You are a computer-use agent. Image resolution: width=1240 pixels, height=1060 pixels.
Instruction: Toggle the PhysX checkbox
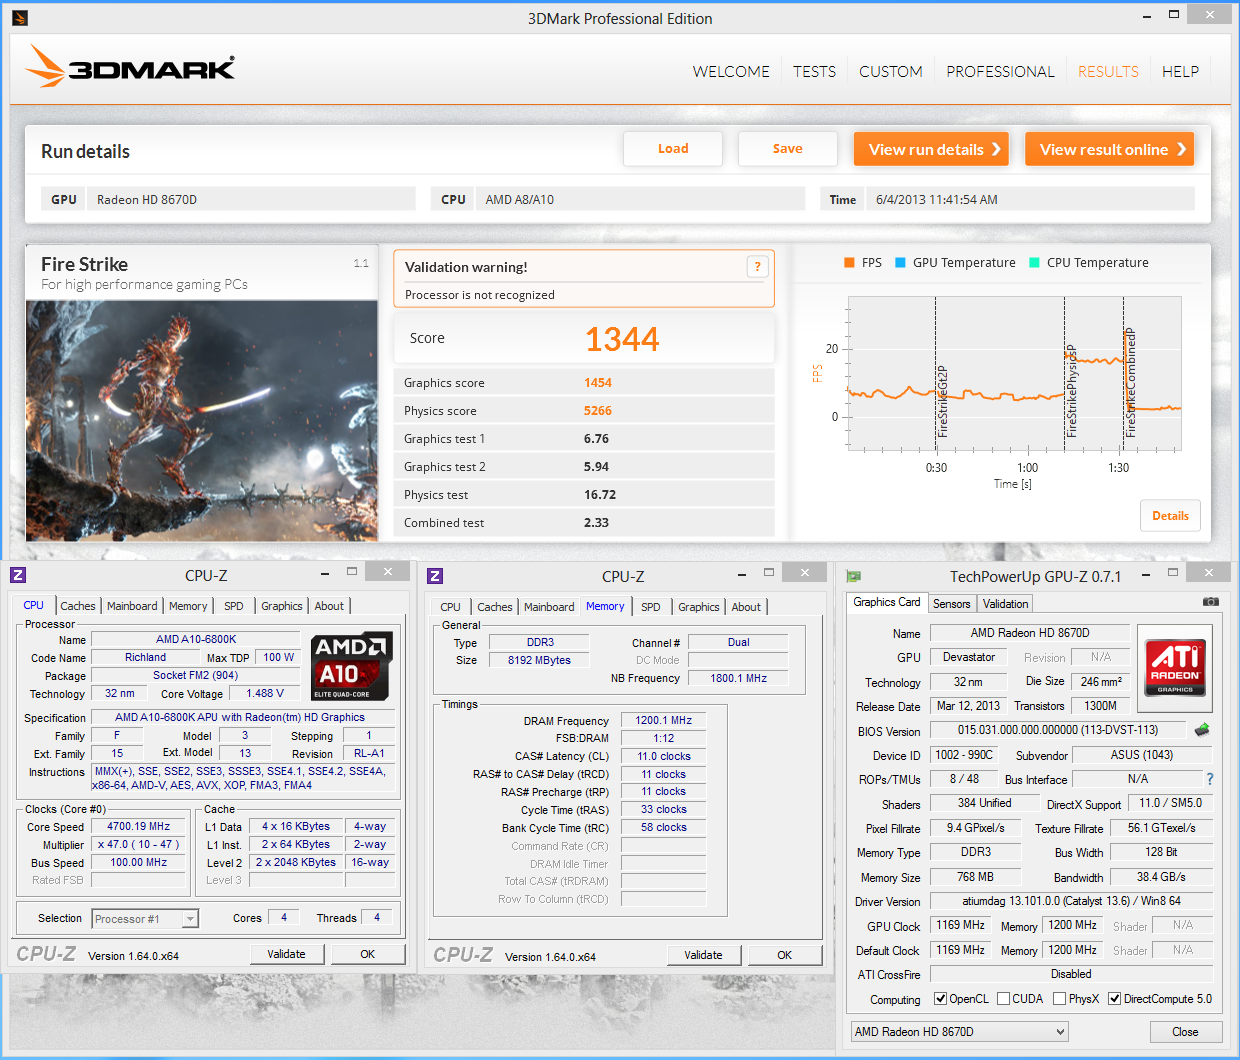pyautogui.click(x=1059, y=998)
